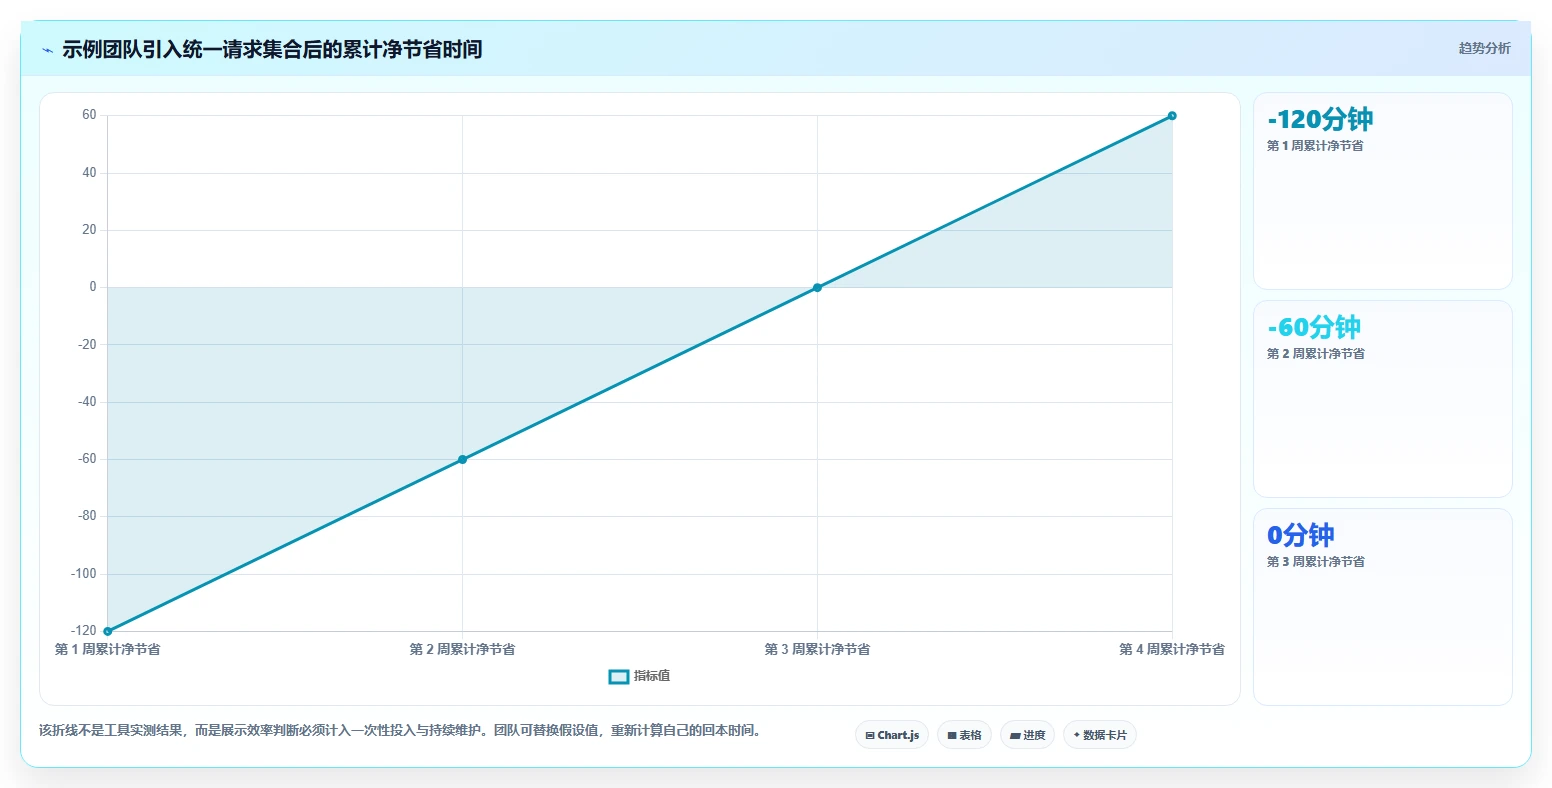
Task: Click the x-axis label 第 4 周累计净节省
Action: (x=1172, y=650)
